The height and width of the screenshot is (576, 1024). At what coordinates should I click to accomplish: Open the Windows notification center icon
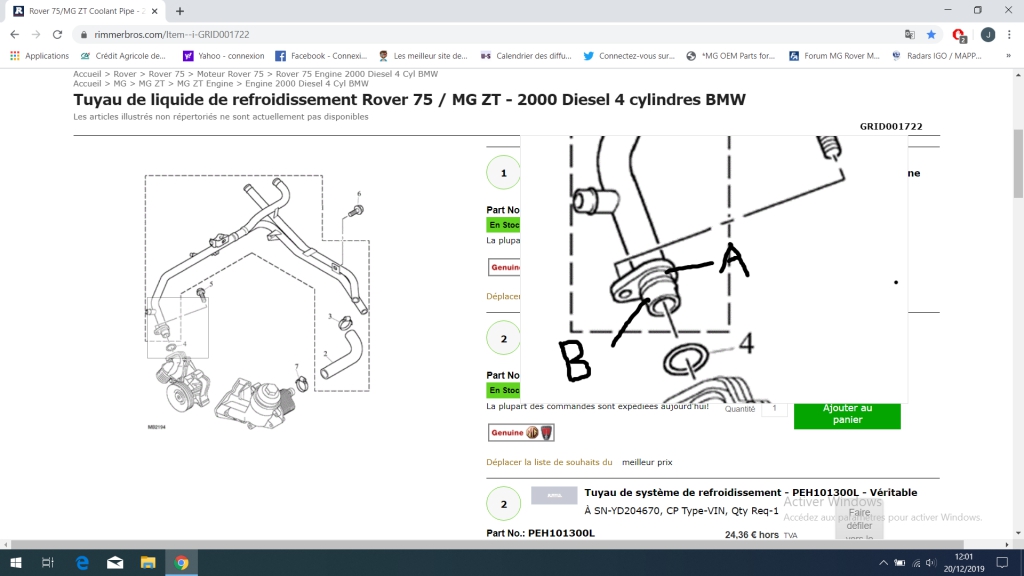click(1002, 563)
